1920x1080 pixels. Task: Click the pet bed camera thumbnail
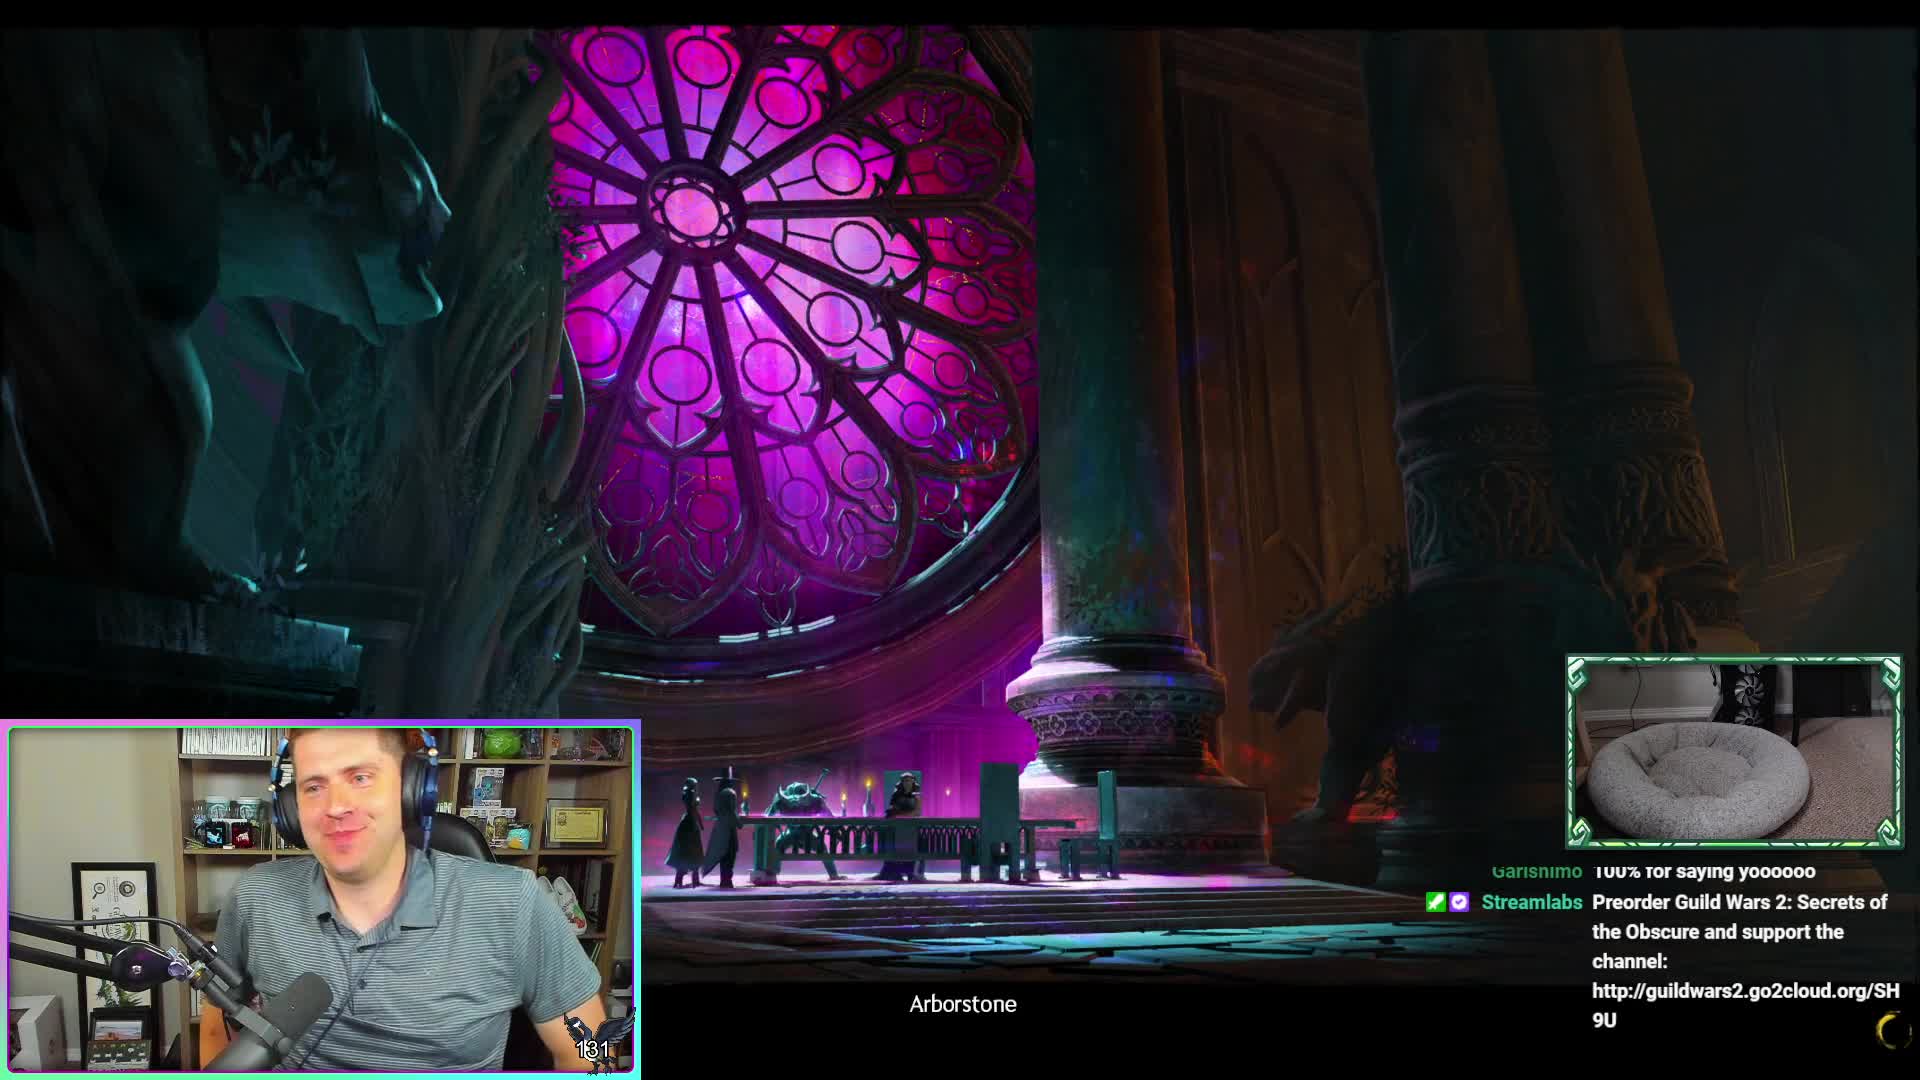[x=1734, y=752]
